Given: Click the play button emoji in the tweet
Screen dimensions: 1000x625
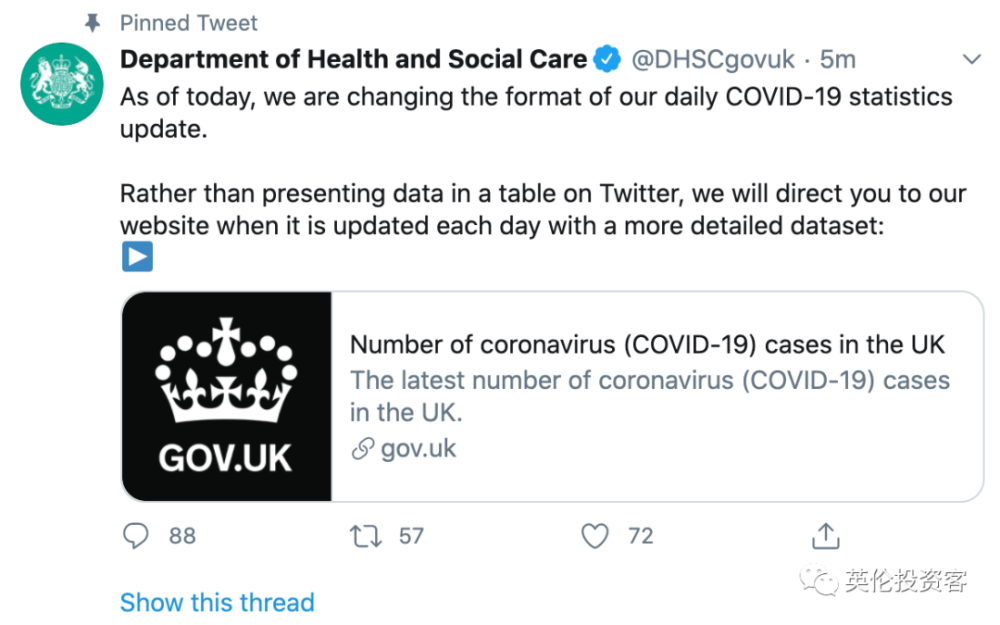Looking at the screenshot, I should click(136, 257).
